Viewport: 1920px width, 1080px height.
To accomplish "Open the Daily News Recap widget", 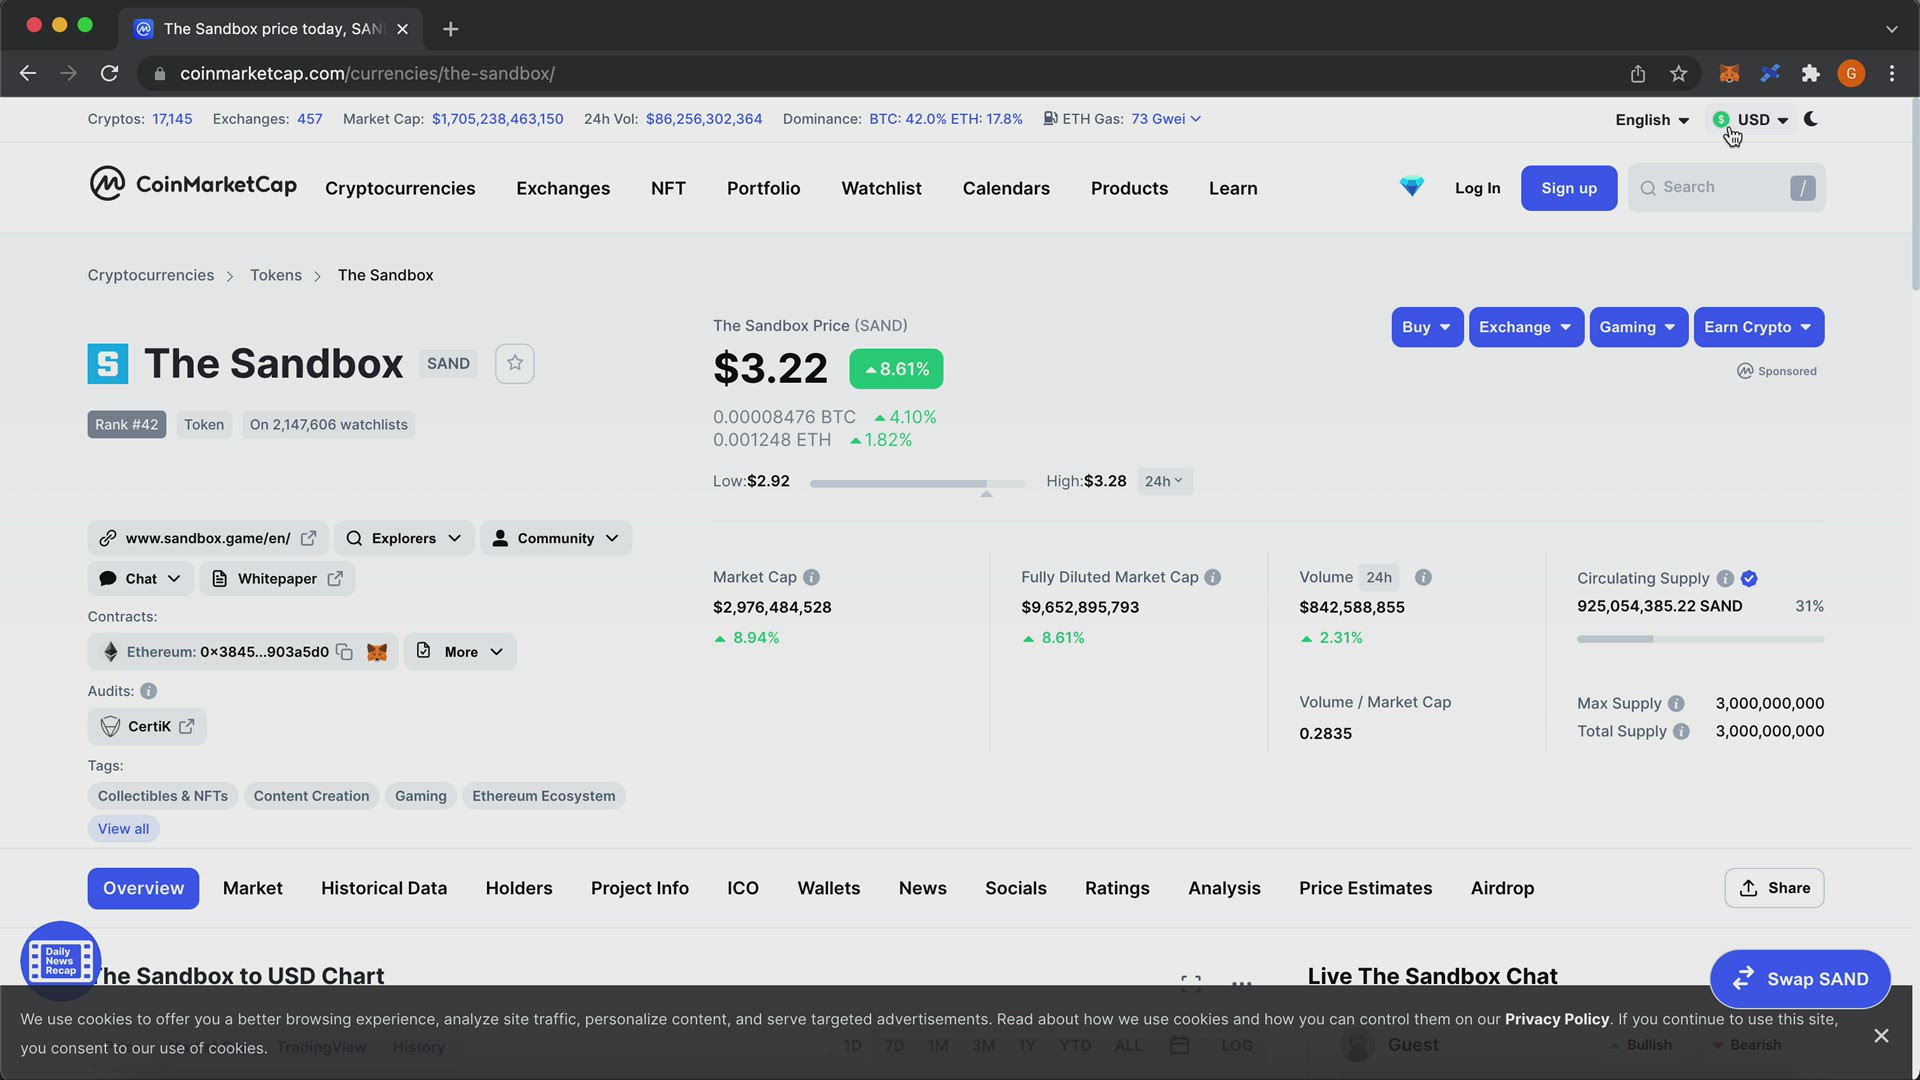I will 60,961.
